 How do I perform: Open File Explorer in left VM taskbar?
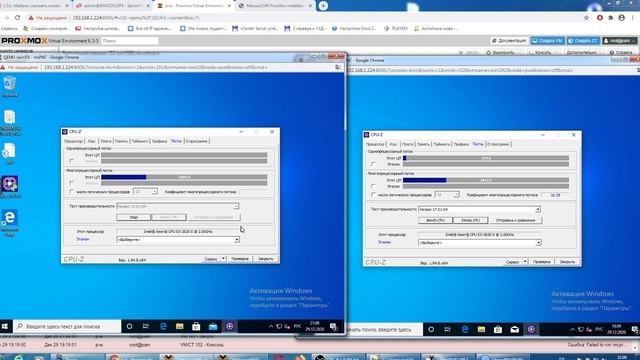[x=180, y=326]
